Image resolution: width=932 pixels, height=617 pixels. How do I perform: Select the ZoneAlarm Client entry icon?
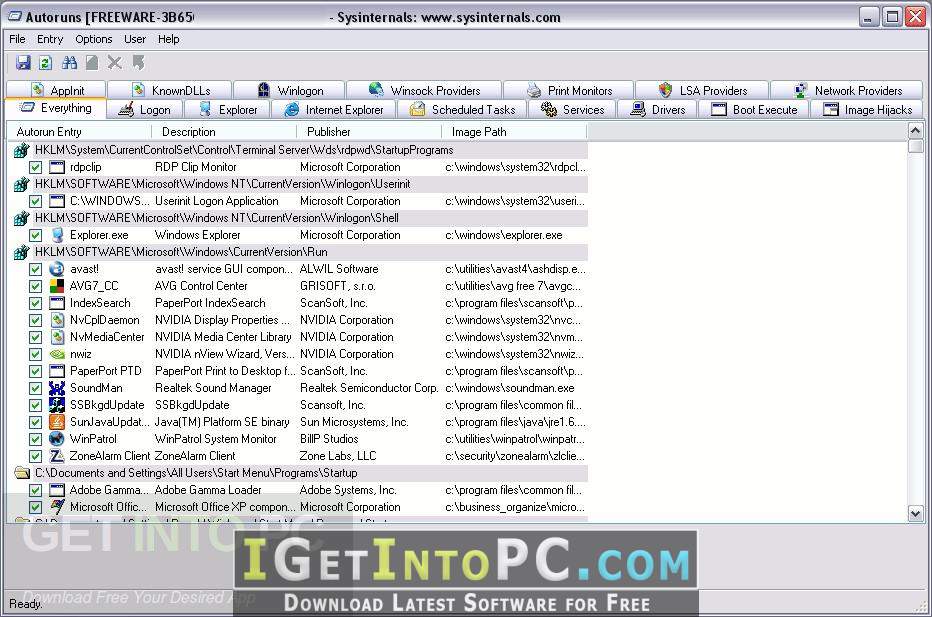(56, 456)
